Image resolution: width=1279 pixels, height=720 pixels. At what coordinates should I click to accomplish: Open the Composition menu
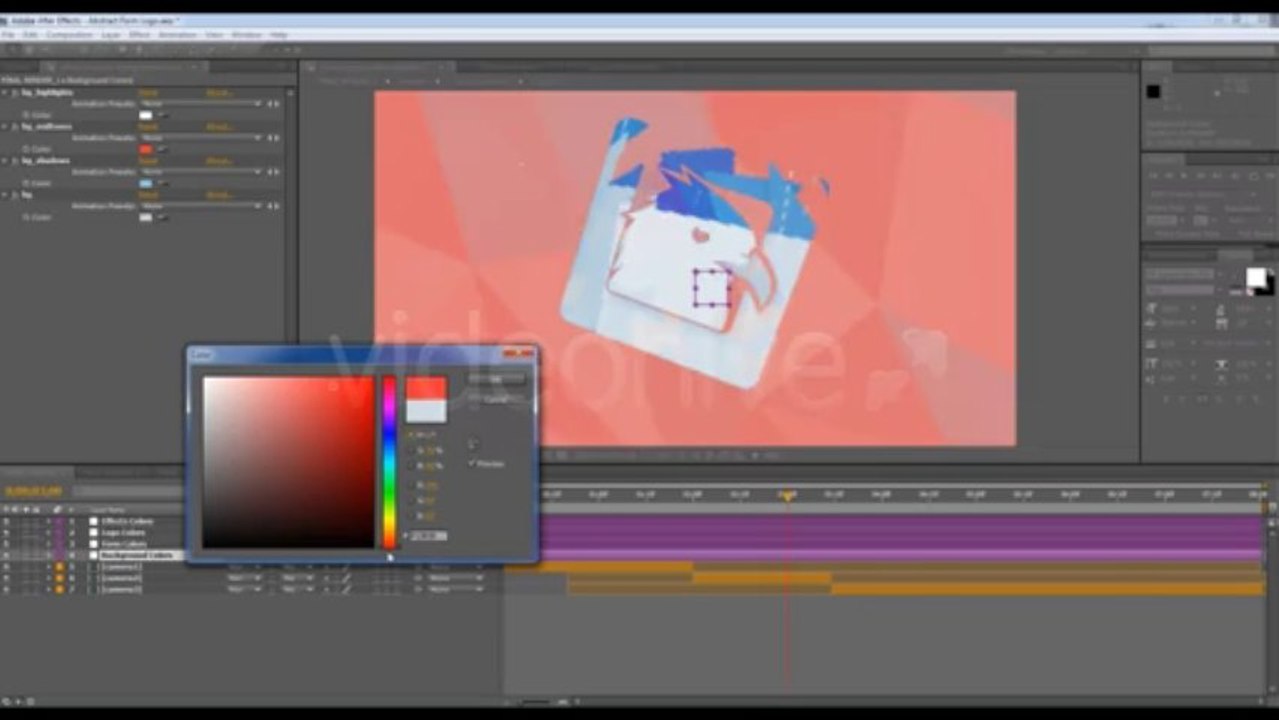tap(69, 35)
